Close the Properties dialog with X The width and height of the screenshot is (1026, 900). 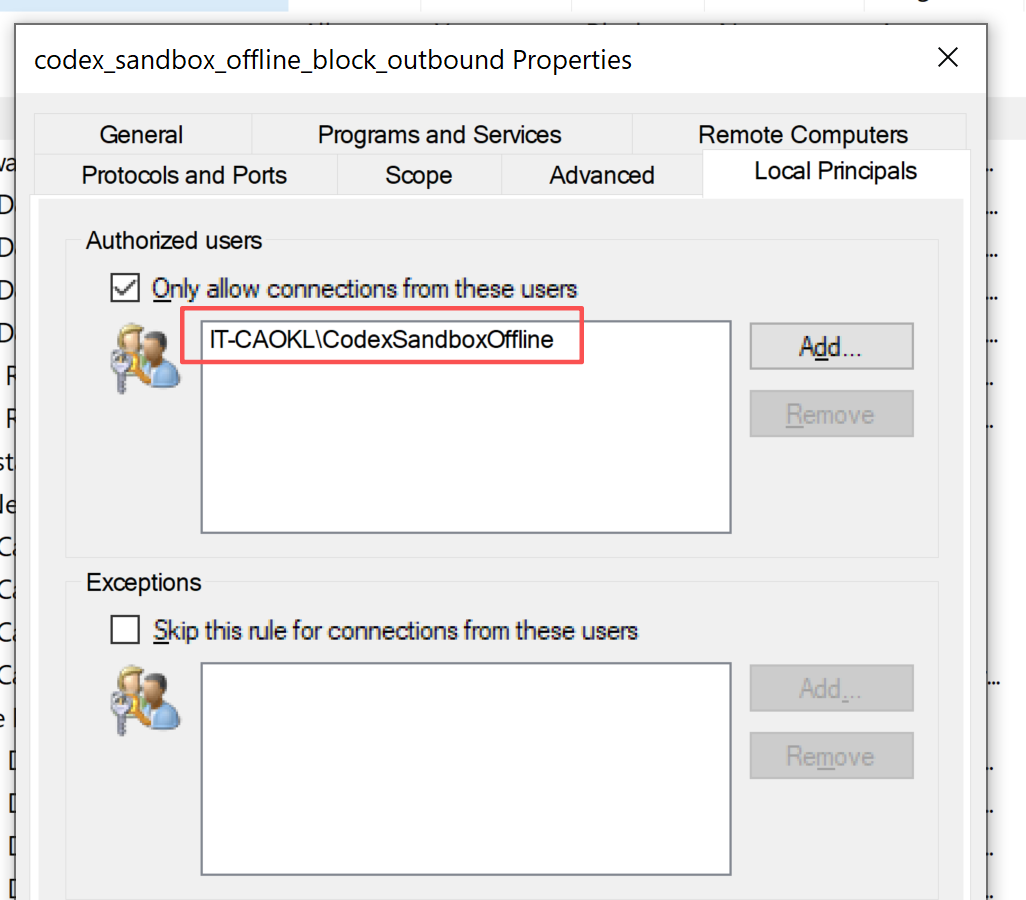click(x=947, y=58)
